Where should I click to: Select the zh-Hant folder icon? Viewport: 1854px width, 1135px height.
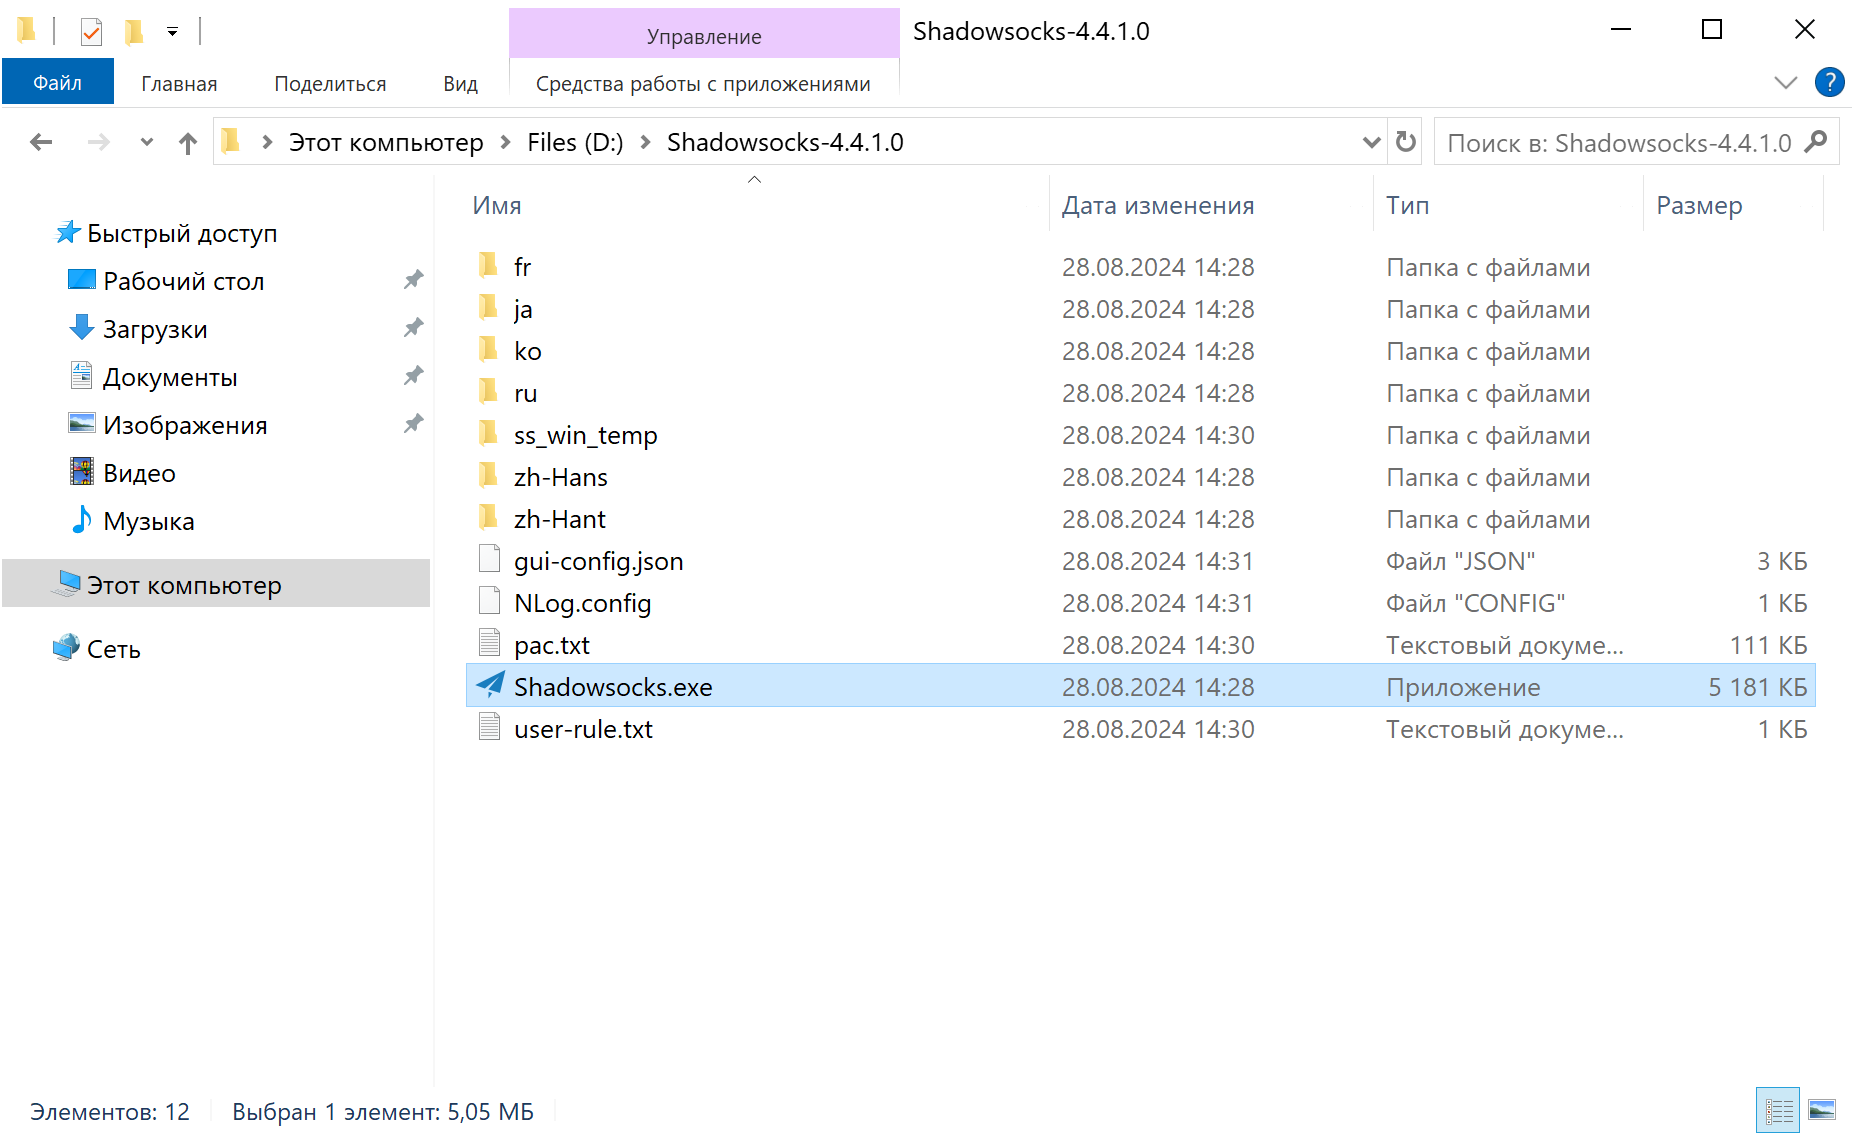point(488,517)
